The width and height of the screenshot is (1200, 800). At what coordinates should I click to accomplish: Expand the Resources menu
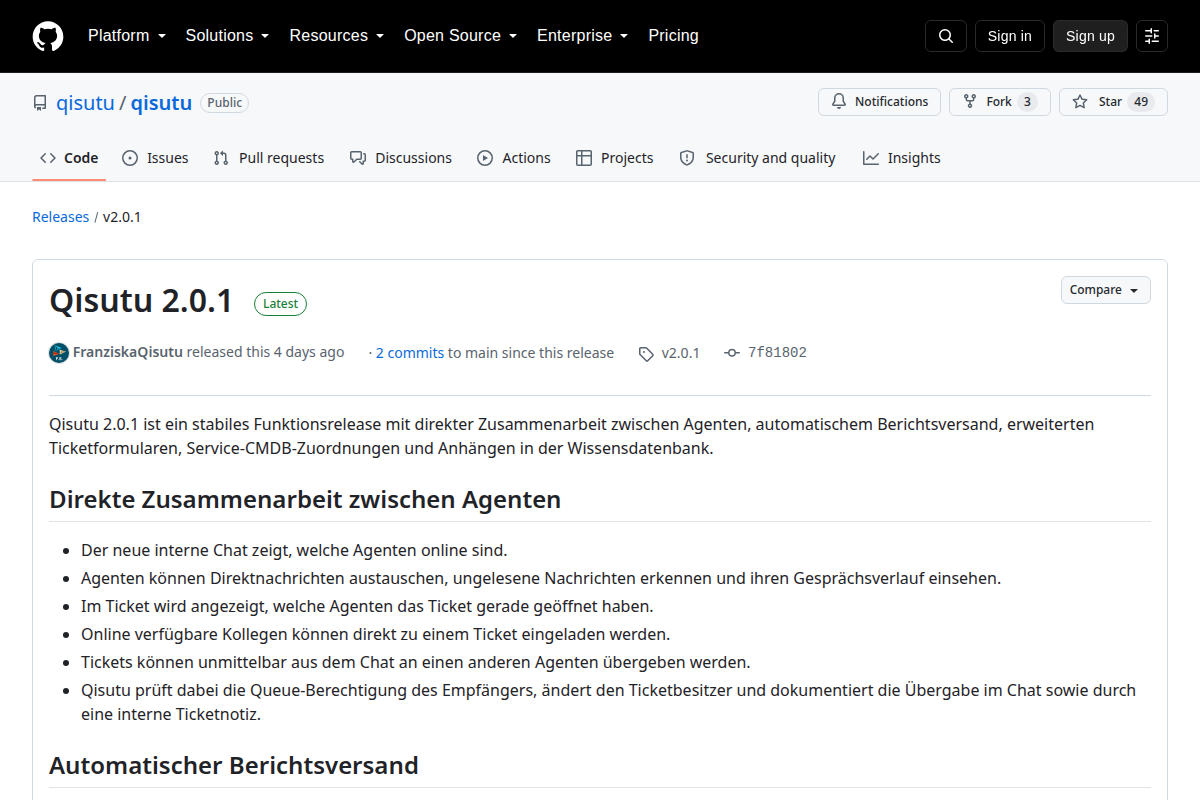coord(337,36)
